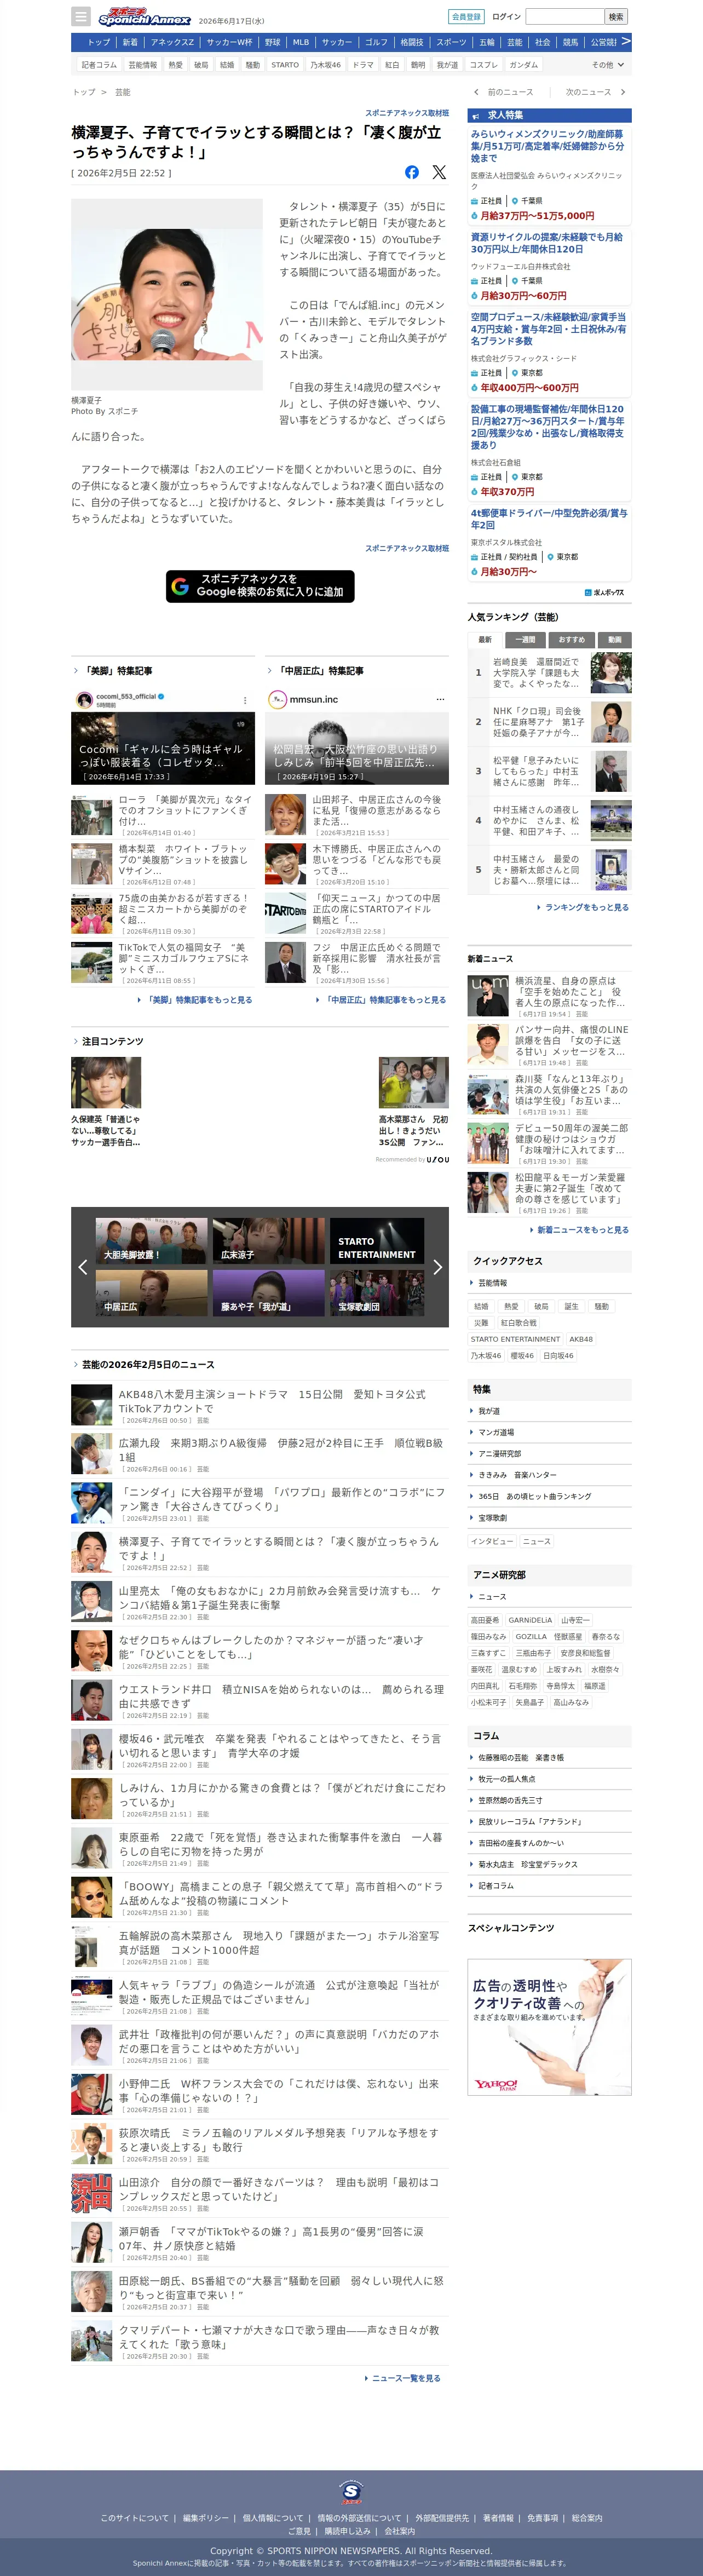Expand the その他 dropdown in the sub navigation
This screenshot has height=2576, width=703.
click(608, 65)
